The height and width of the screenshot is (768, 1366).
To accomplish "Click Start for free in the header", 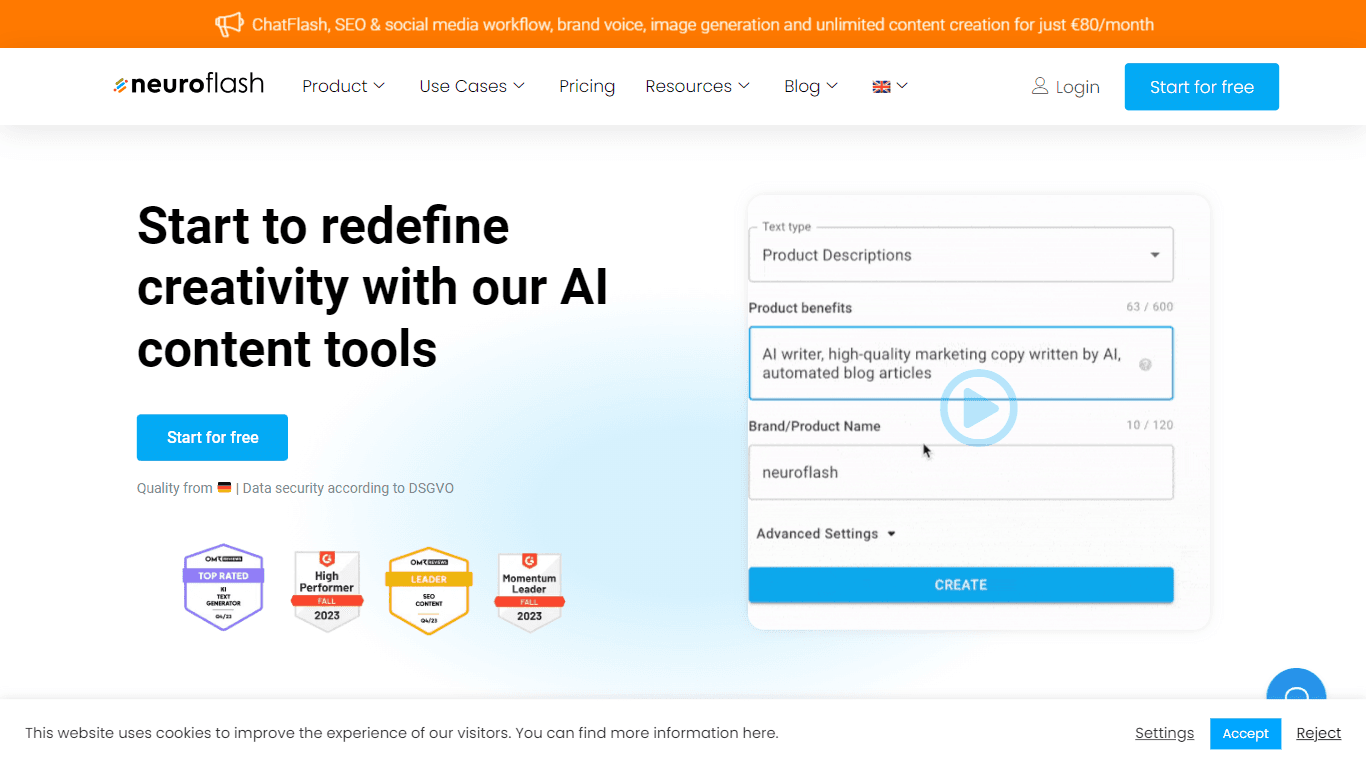I will pos(1202,87).
